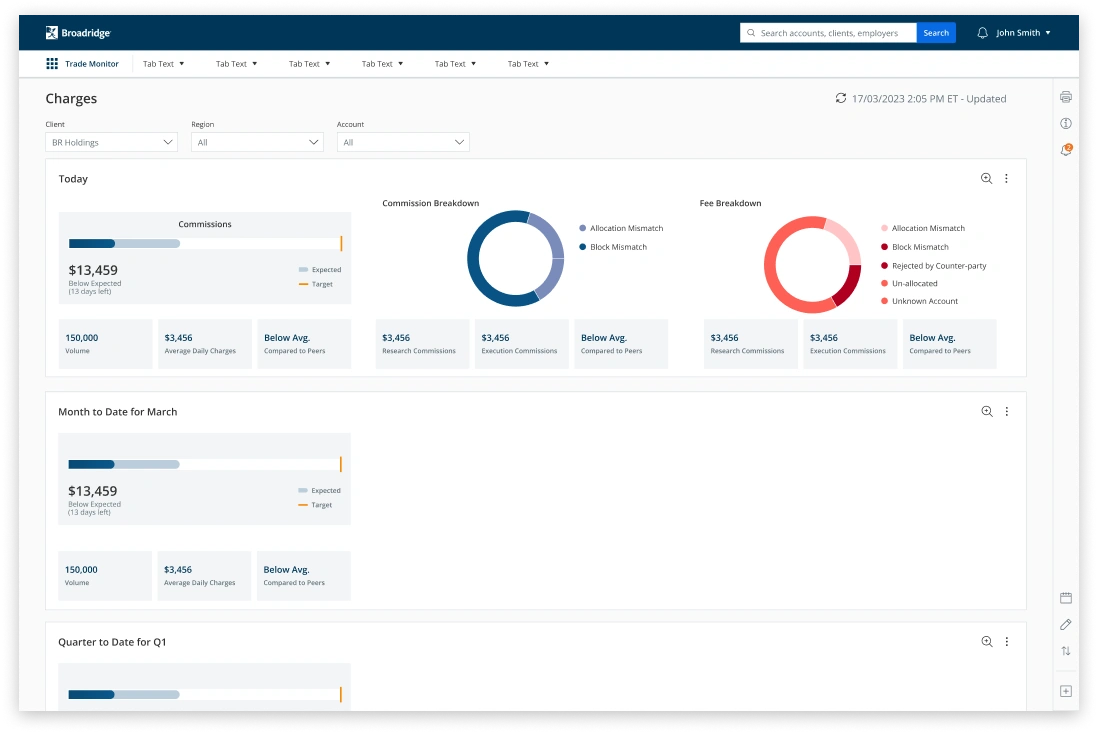The image size is (1098, 734).
Task: Click the Commissions progress bar under Today
Action: tap(204, 243)
